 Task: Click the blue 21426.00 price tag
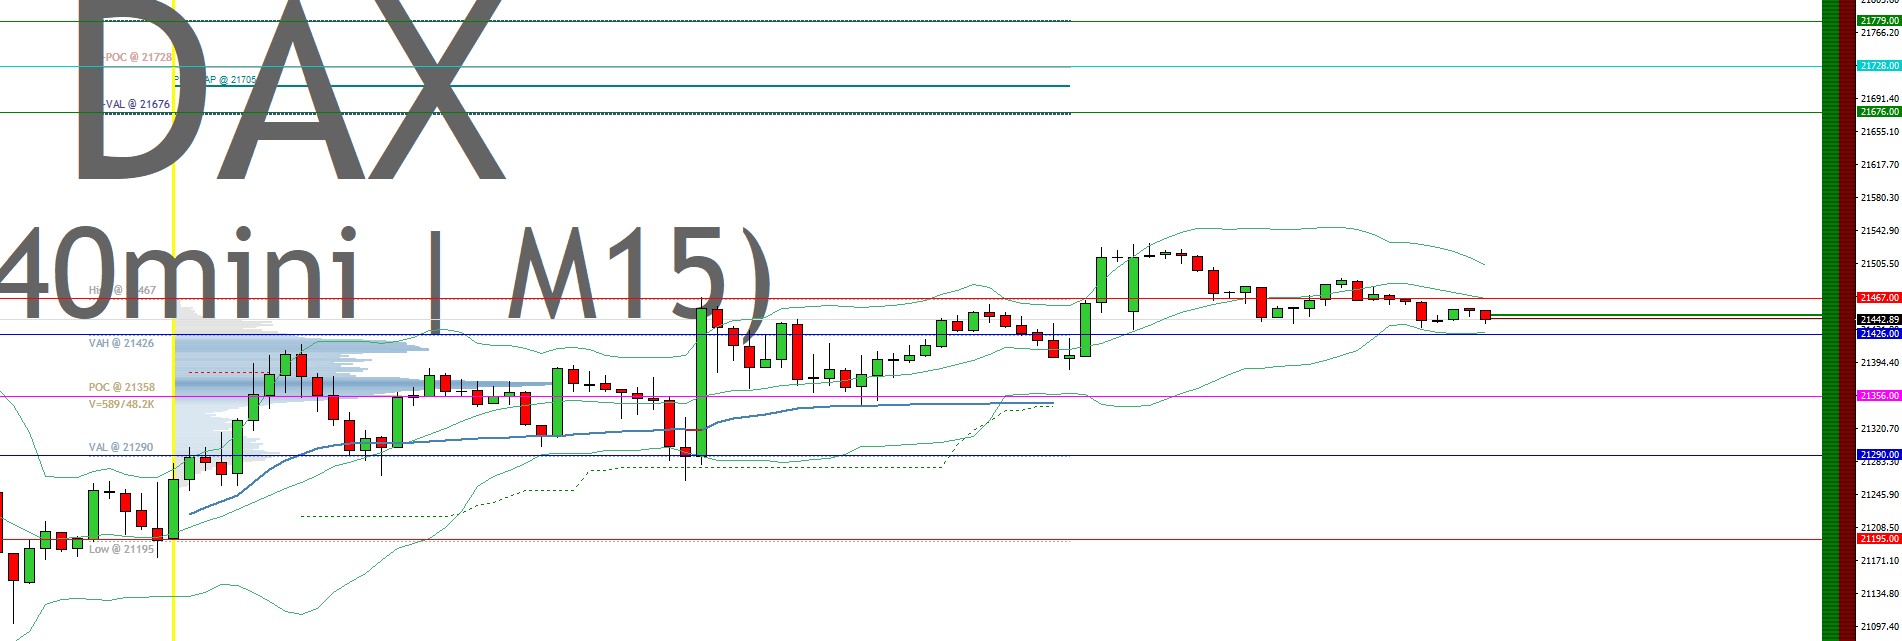1879,333
